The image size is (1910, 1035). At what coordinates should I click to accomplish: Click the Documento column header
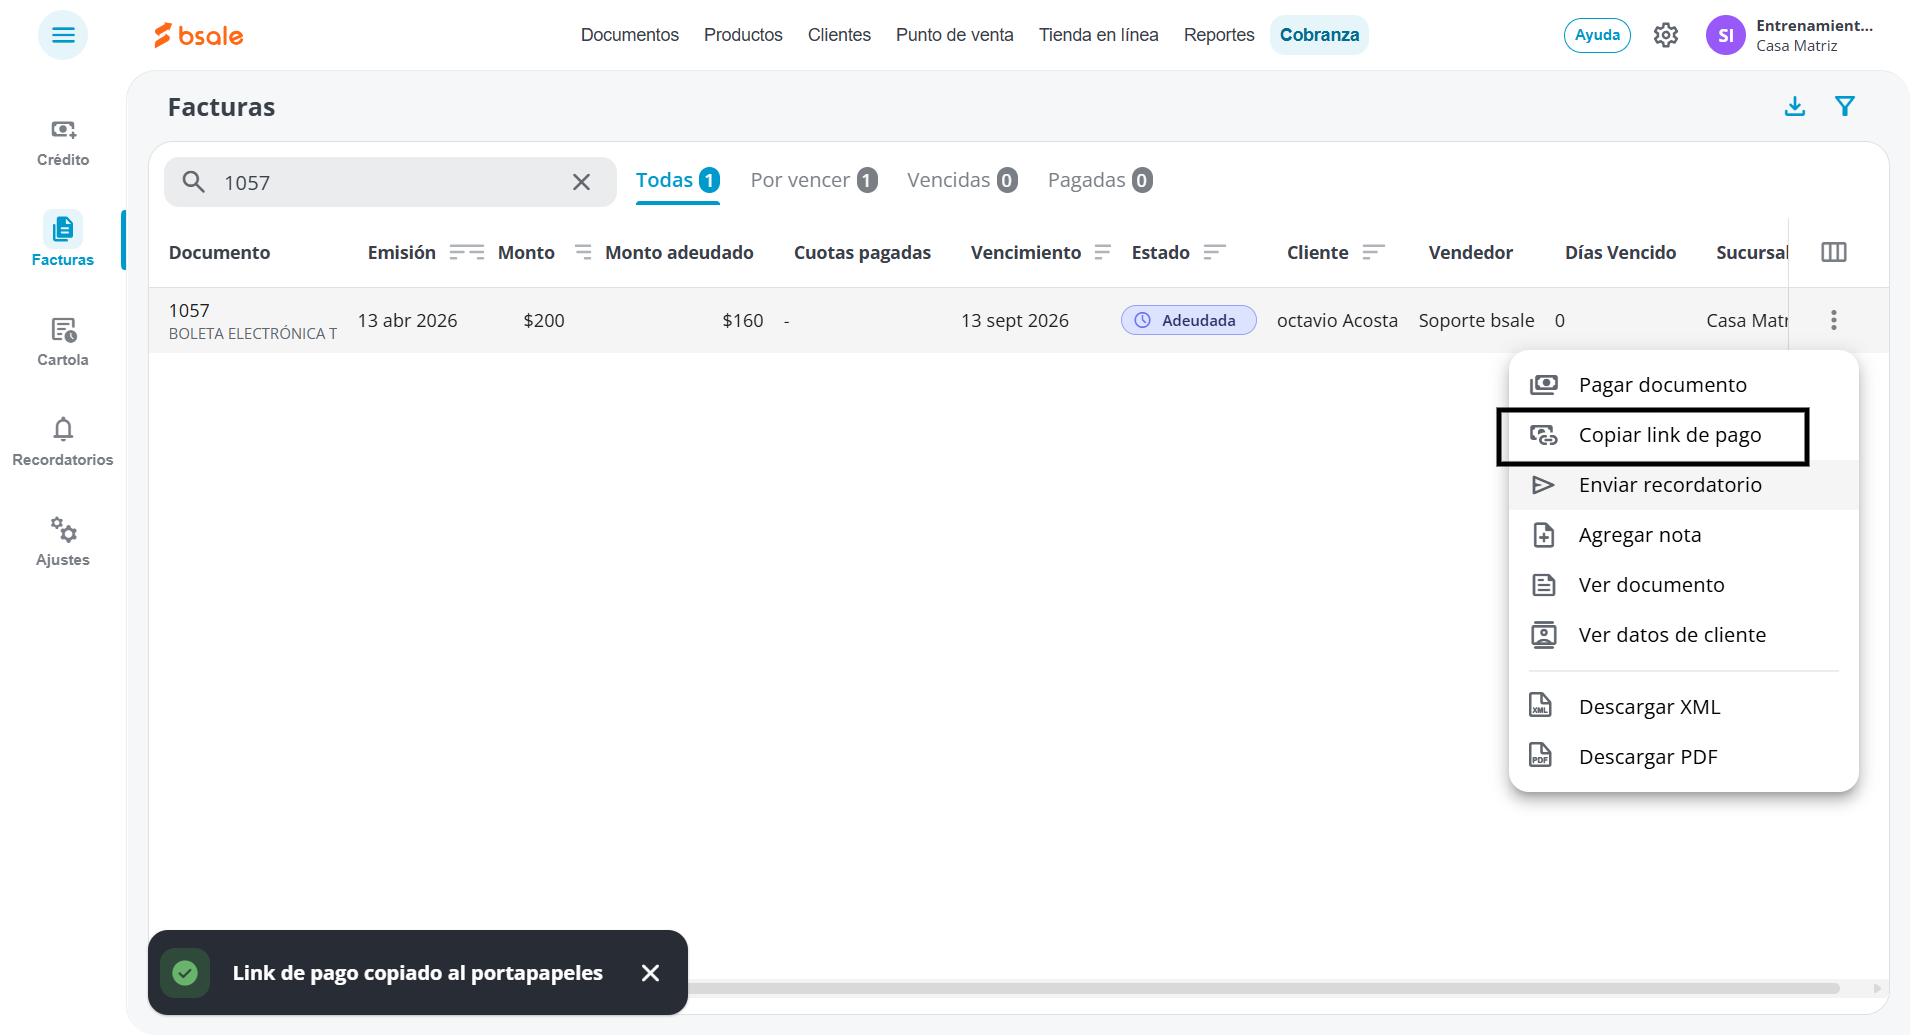coord(219,252)
